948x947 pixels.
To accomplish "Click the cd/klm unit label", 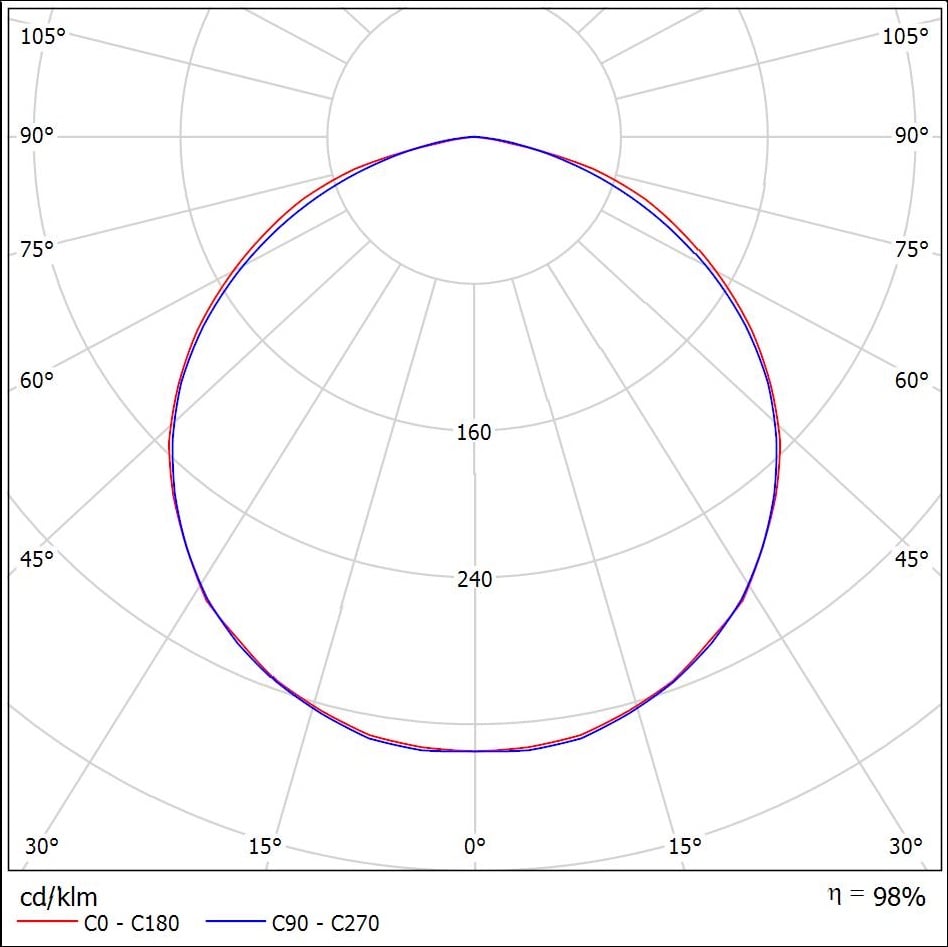I will (x=59, y=897).
